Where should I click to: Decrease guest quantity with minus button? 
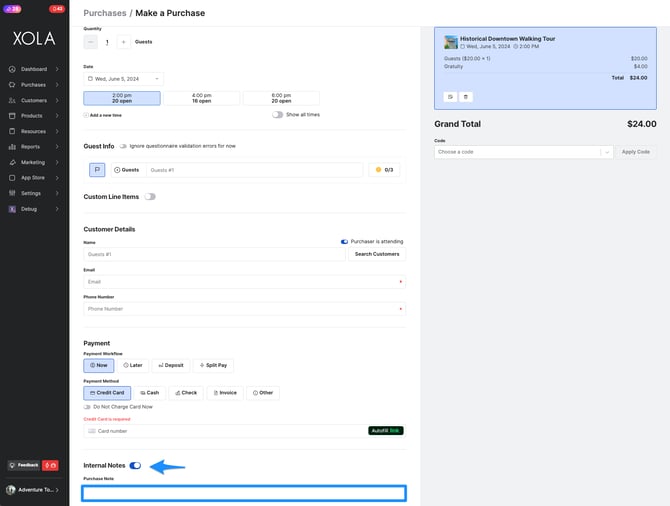pyautogui.click(x=91, y=42)
